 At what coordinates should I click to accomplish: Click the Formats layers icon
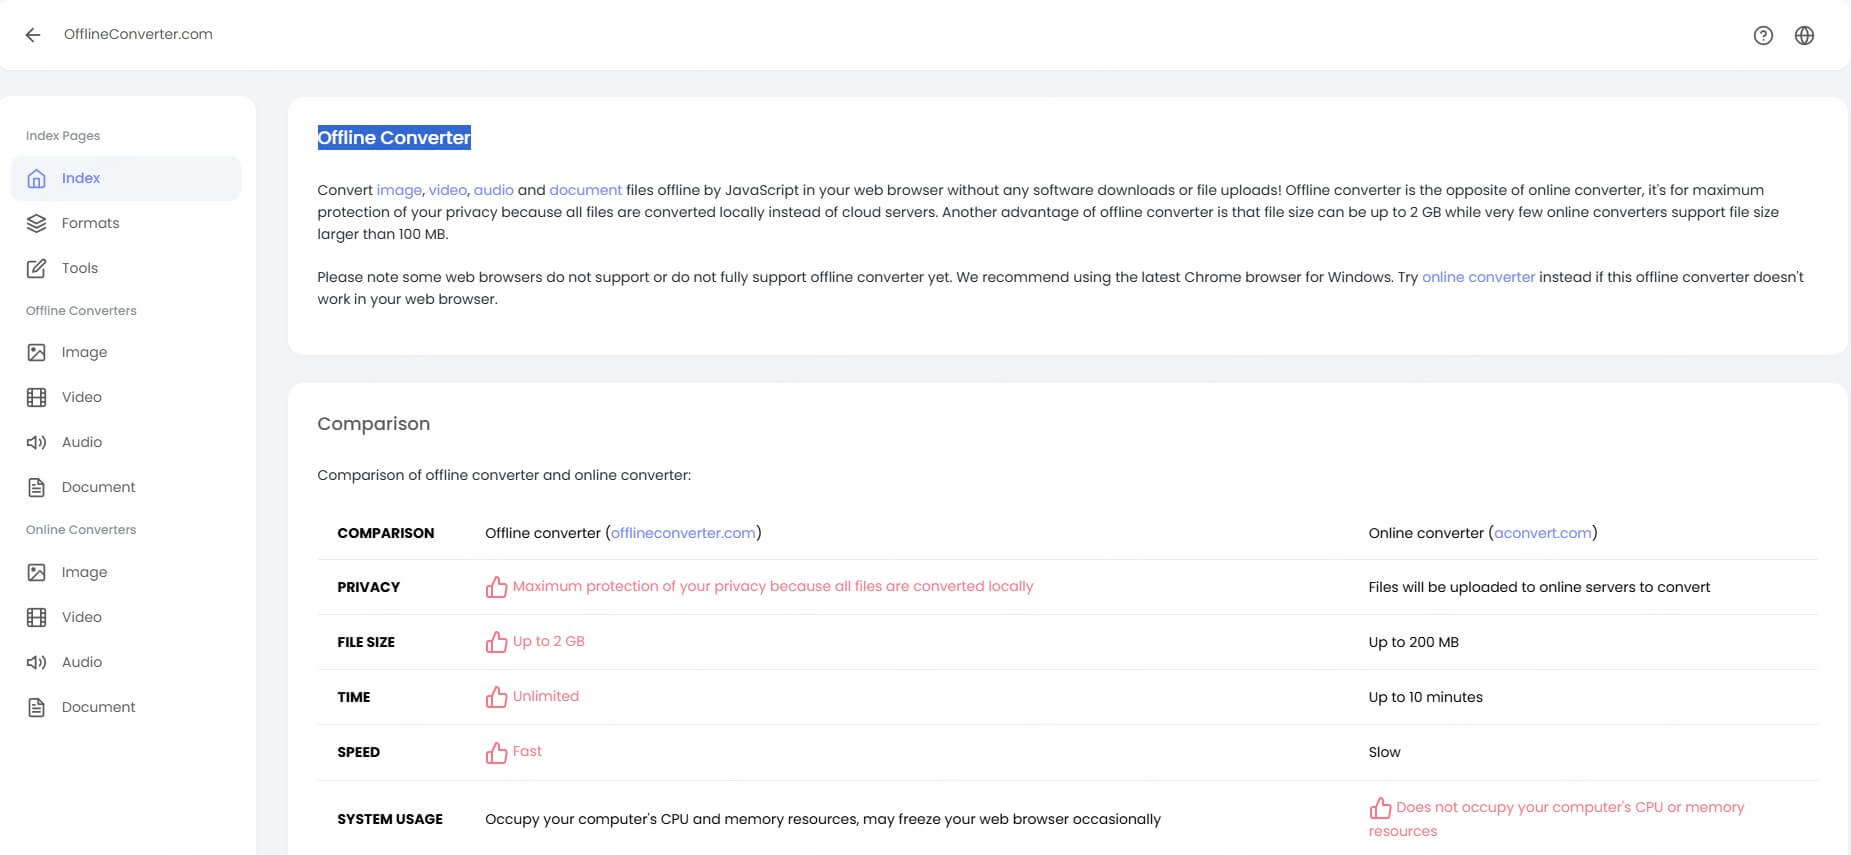tap(37, 223)
